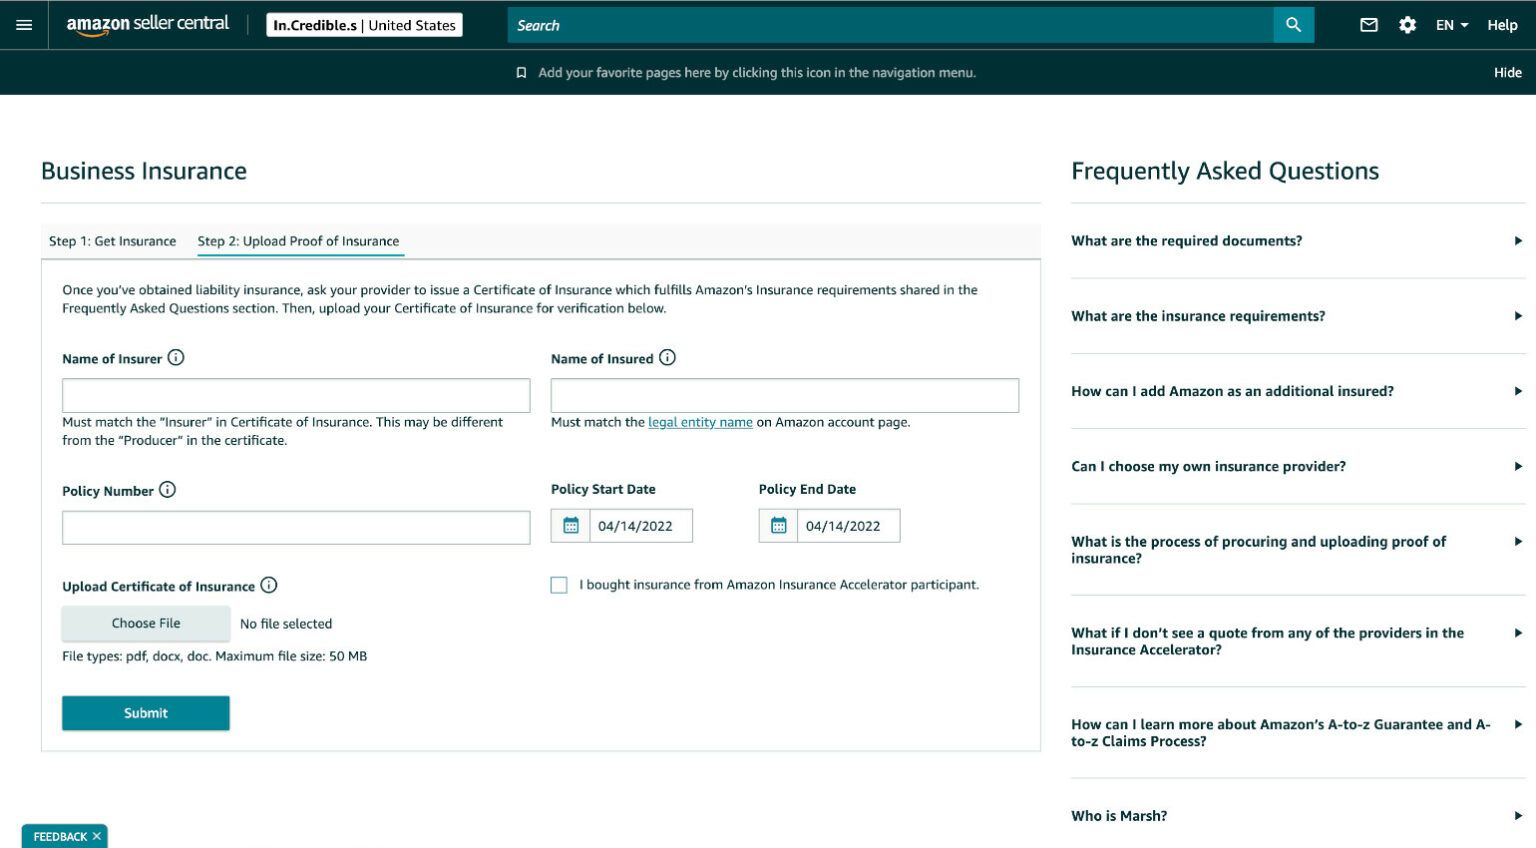1536x848 pixels.
Task: Open the Policy End Date calendar icon
Action: click(x=779, y=525)
